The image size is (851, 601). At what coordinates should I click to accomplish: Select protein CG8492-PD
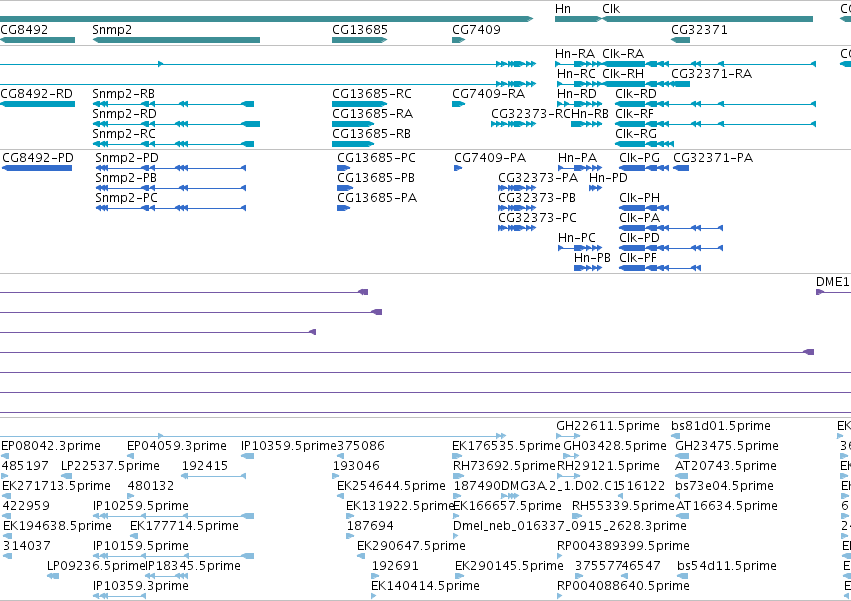click(x=38, y=158)
